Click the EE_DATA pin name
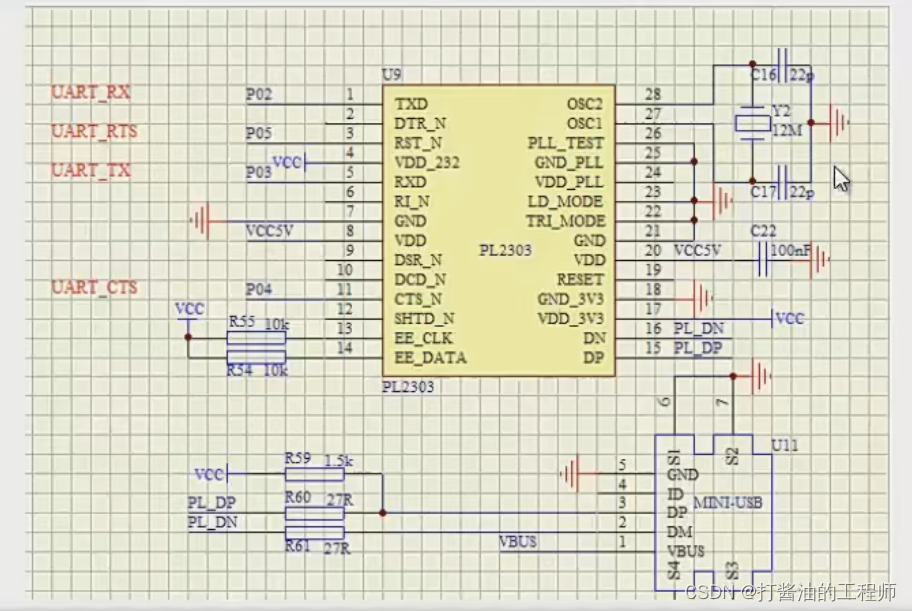Image resolution: width=912 pixels, height=611 pixels. point(430,358)
